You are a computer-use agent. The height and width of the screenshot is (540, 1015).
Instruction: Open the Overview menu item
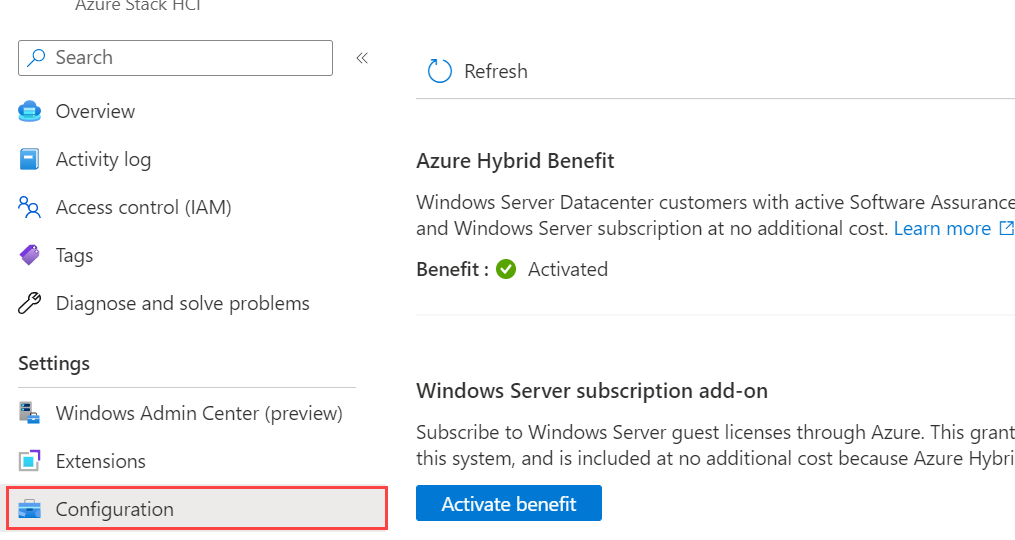tap(95, 111)
